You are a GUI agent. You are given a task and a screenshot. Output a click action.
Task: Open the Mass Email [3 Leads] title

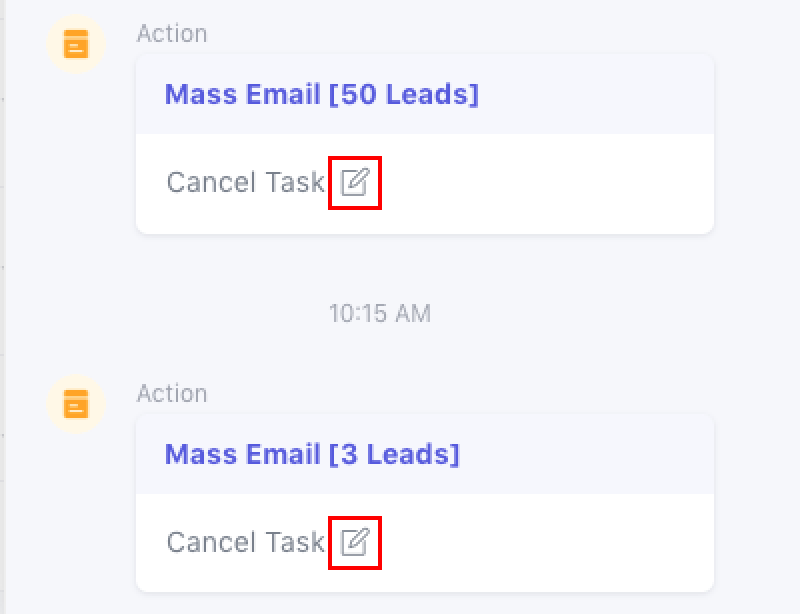click(312, 455)
